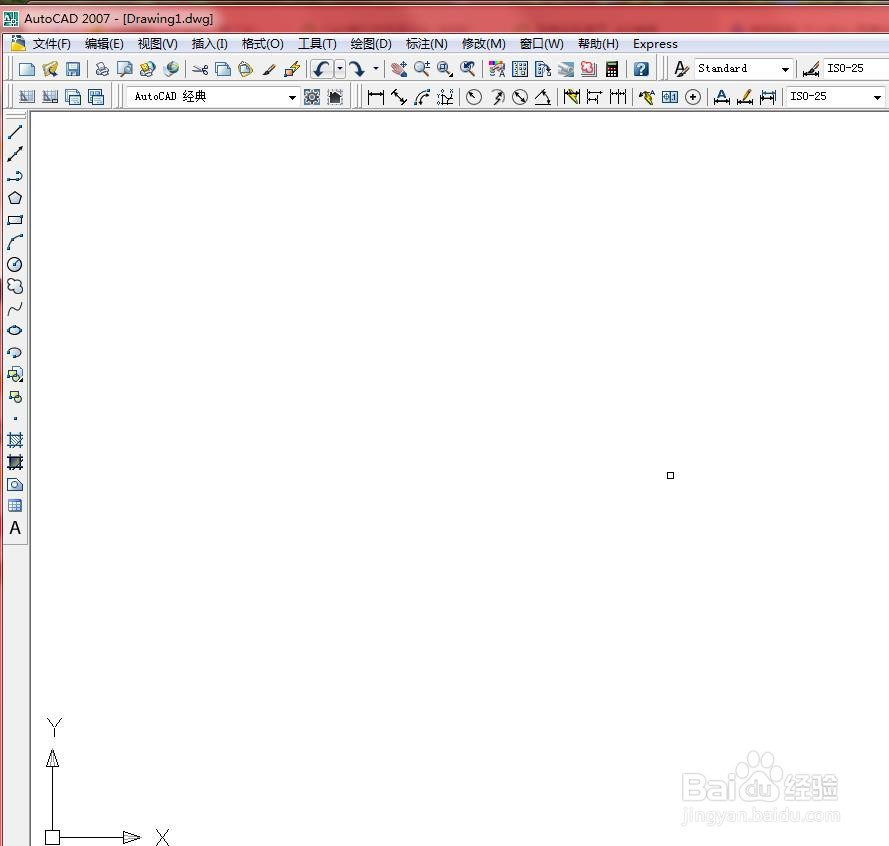889x846 pixels.
Task: Select the Construction Line tool
Action: (x=15, y=154)
